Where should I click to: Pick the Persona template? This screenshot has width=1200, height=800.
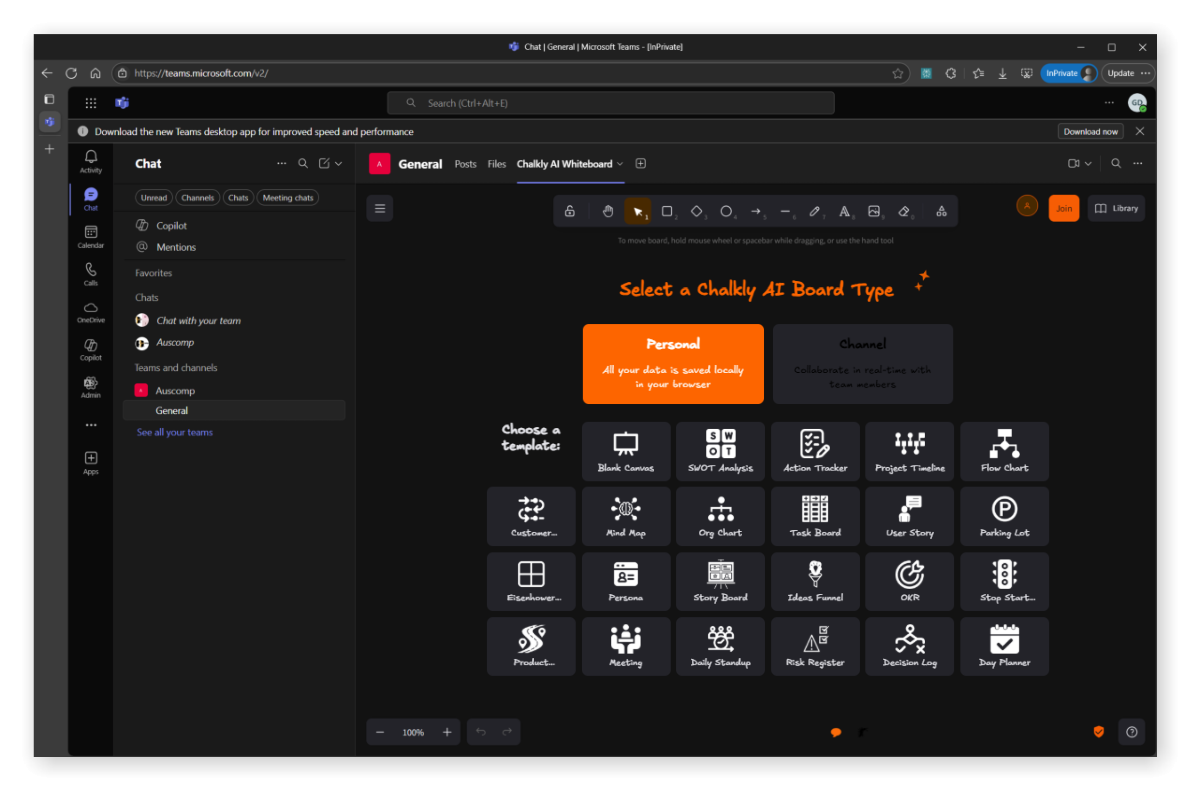point(626,582)
